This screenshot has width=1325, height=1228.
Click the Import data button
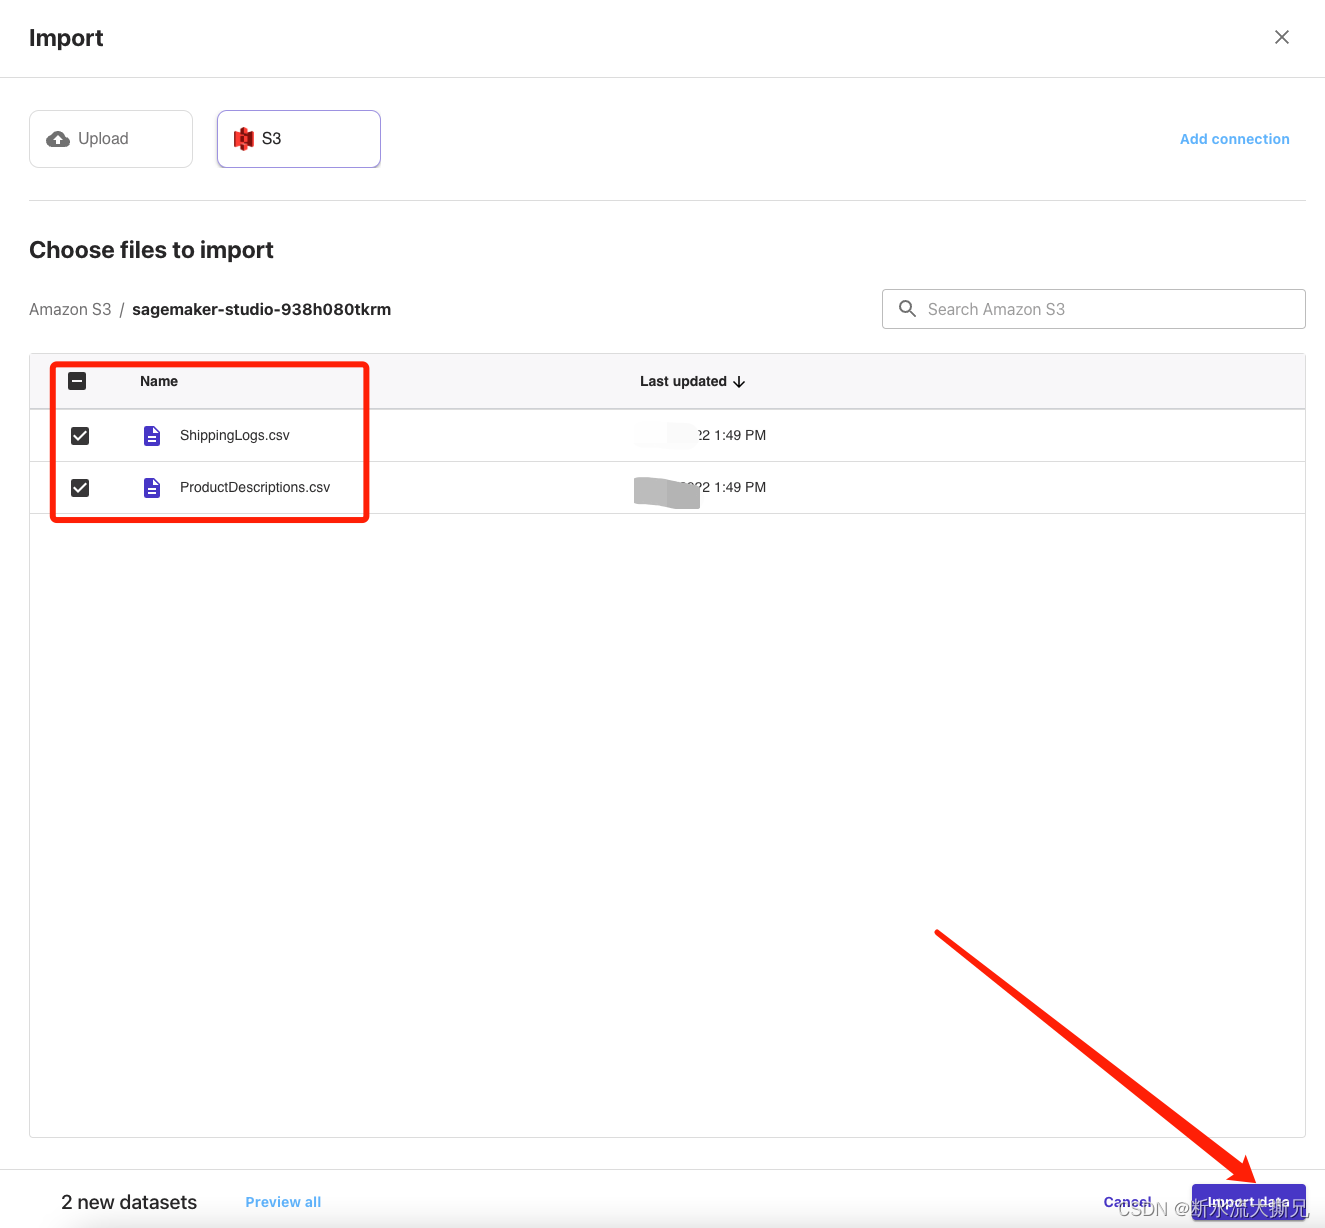pyautogui.click(x=1249, y=1202)
